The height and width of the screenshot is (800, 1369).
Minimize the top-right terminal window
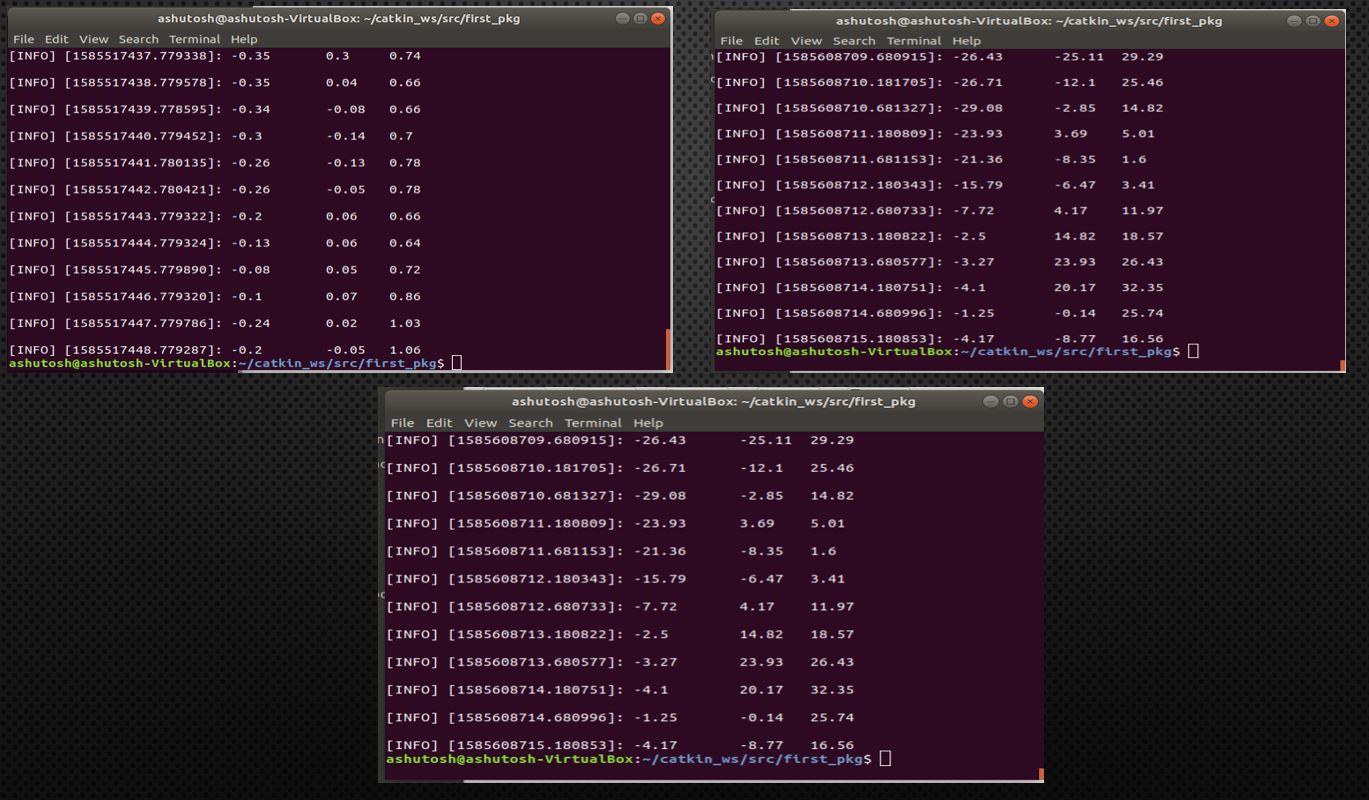pyautogui.click(x=1295, y=21)
